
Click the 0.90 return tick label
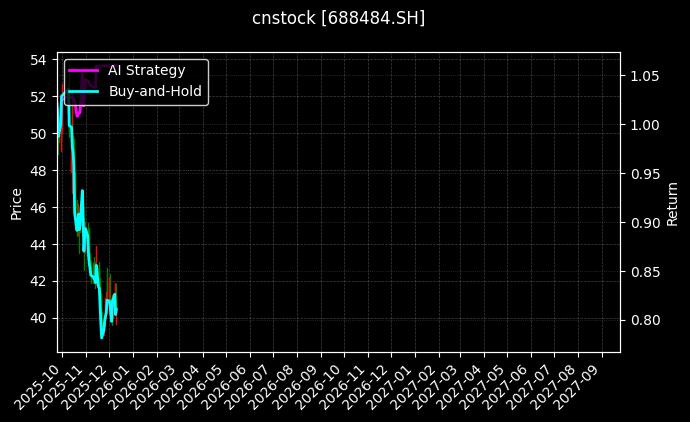coord(643,223)
